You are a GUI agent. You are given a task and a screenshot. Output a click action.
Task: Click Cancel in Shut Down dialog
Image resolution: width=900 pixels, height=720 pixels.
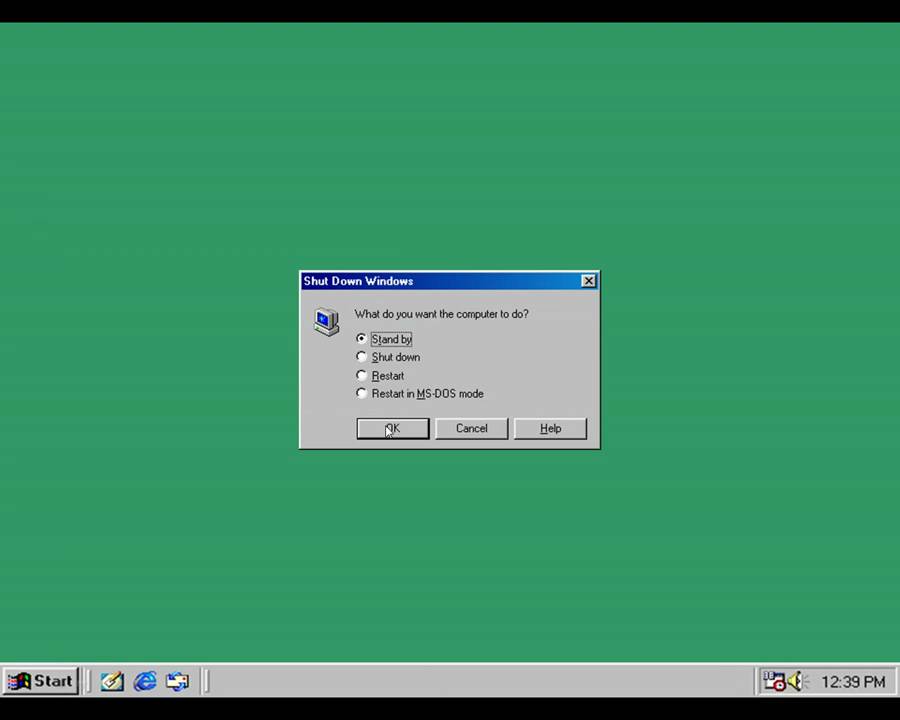471,428
